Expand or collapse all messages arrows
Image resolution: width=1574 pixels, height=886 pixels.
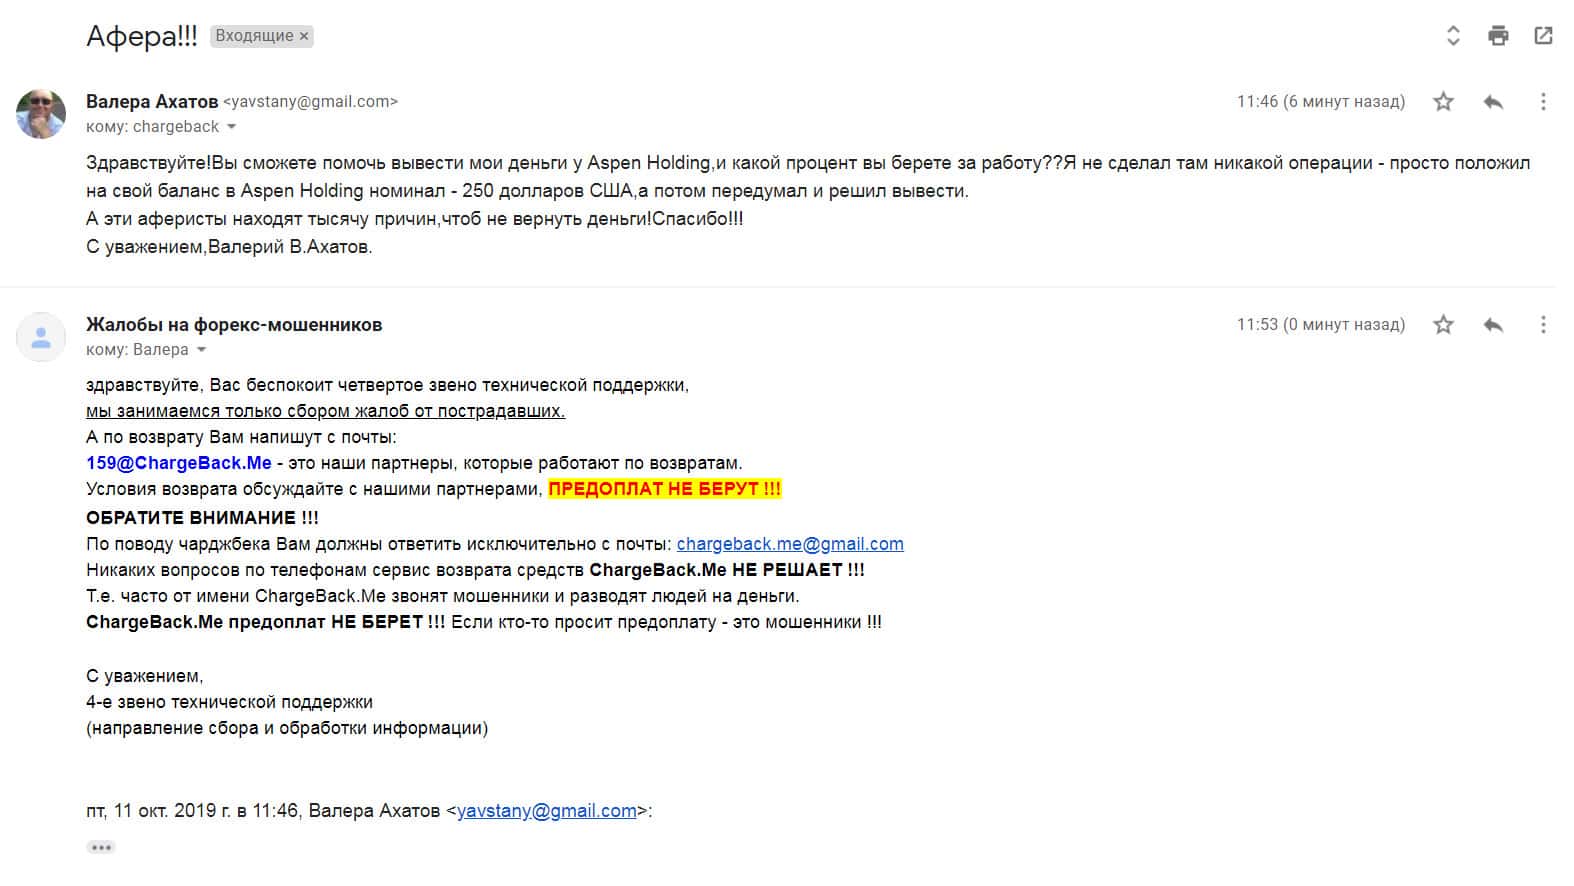[x=1453, y=36]
